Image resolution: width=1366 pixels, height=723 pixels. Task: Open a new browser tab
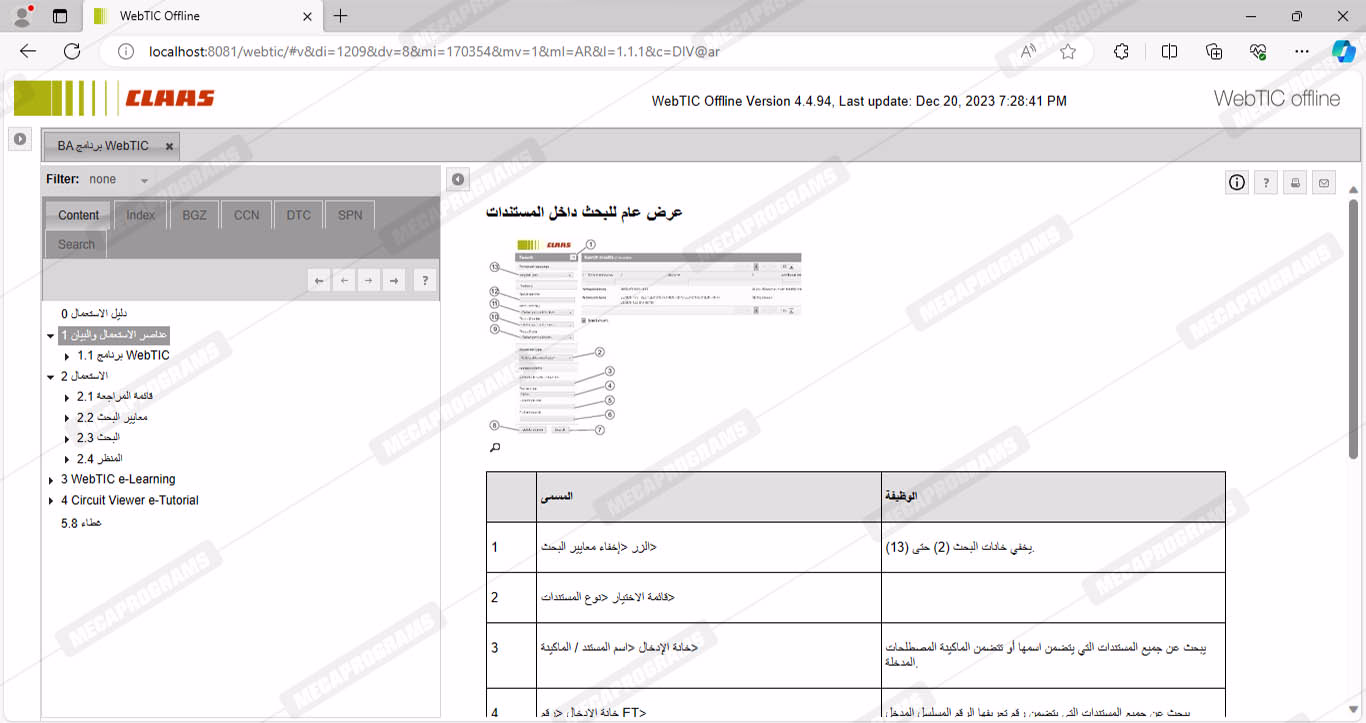pyautogui.click(x=341, y=16)
